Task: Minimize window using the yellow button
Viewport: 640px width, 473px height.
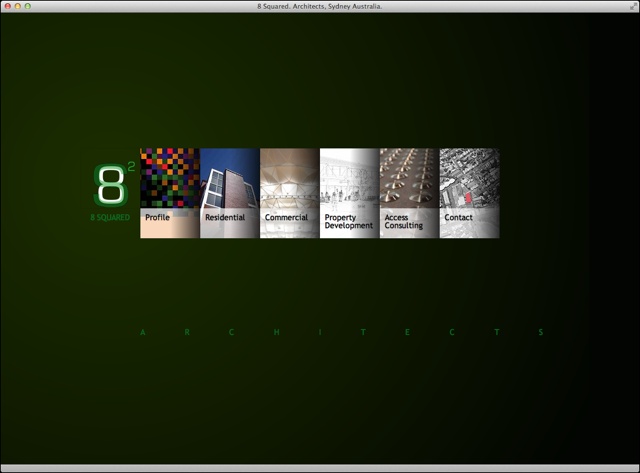Action: click(x=18, y=6)
